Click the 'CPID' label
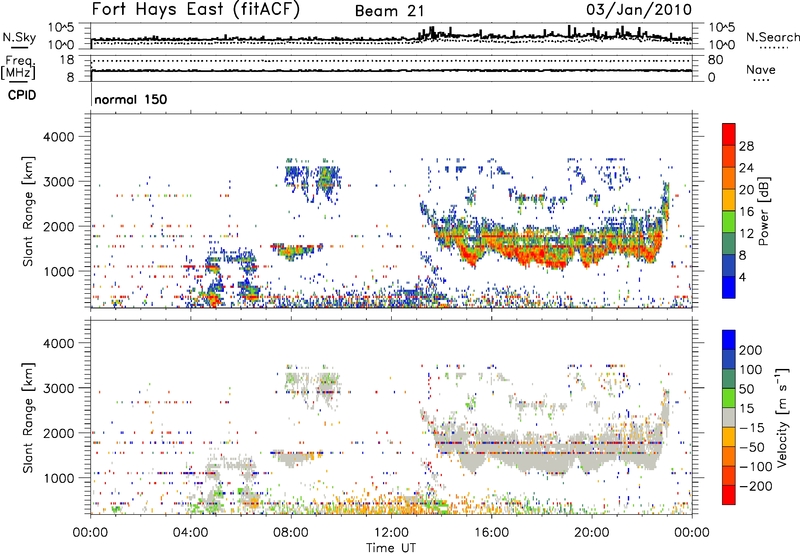Image resolution: width=800 pixels, height=554 pixels. click(22, 95)
